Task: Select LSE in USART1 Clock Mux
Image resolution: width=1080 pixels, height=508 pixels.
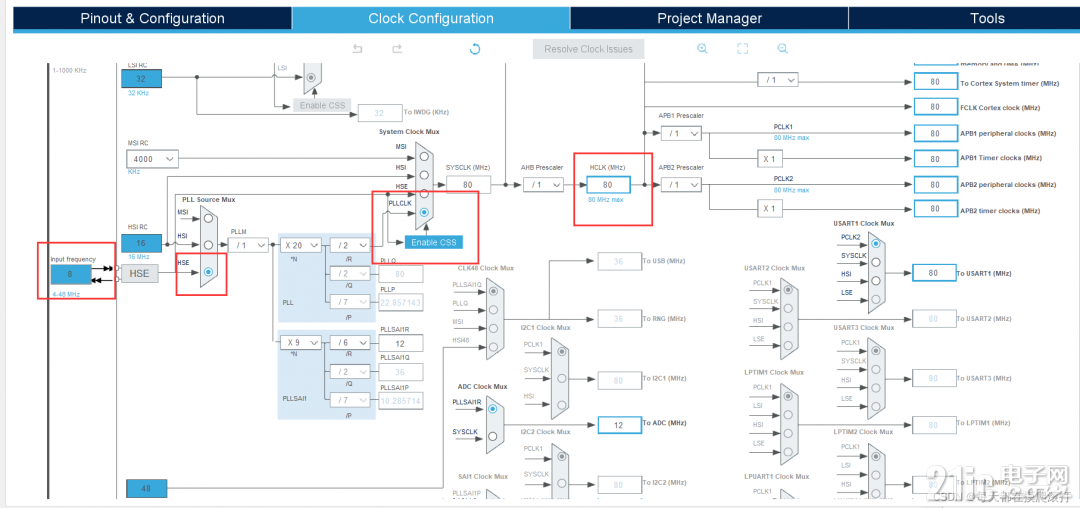Action: (x=875, y=299)
